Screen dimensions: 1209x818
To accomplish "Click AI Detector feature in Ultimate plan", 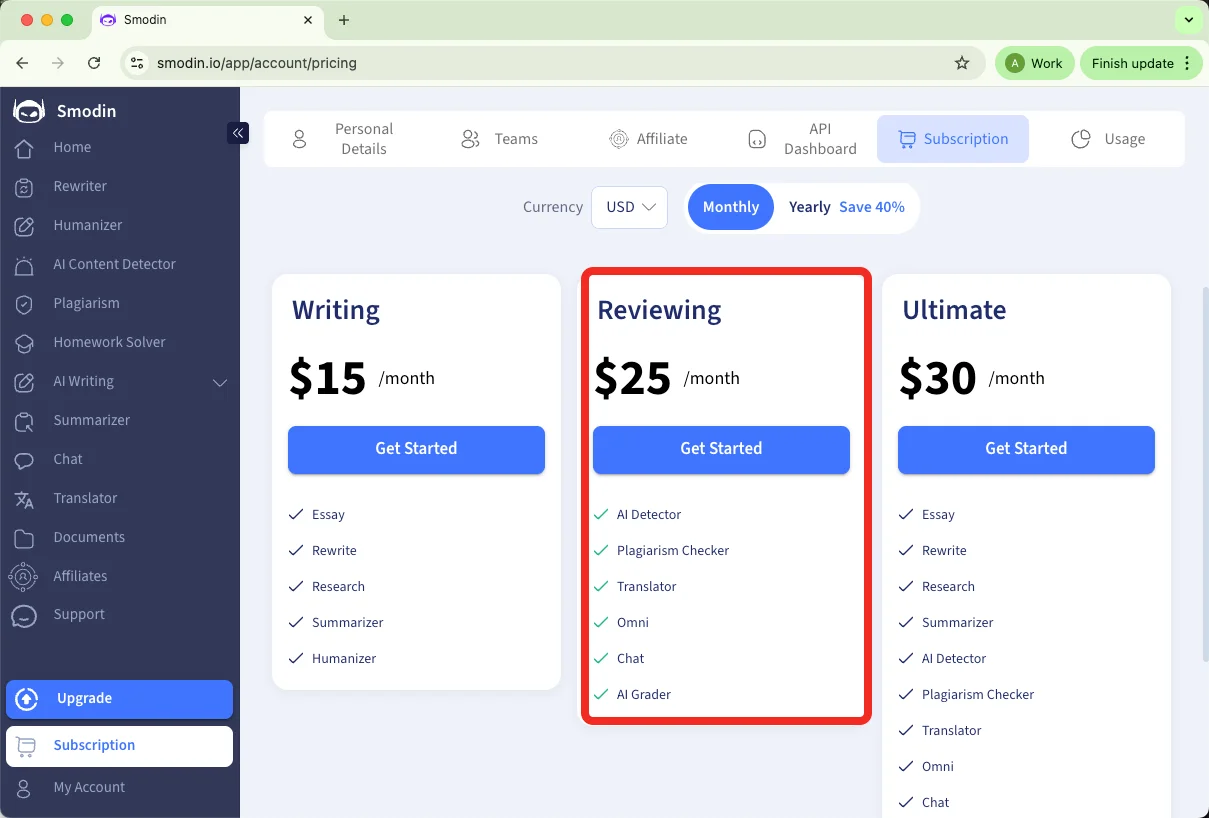I will tap(954, 659).
